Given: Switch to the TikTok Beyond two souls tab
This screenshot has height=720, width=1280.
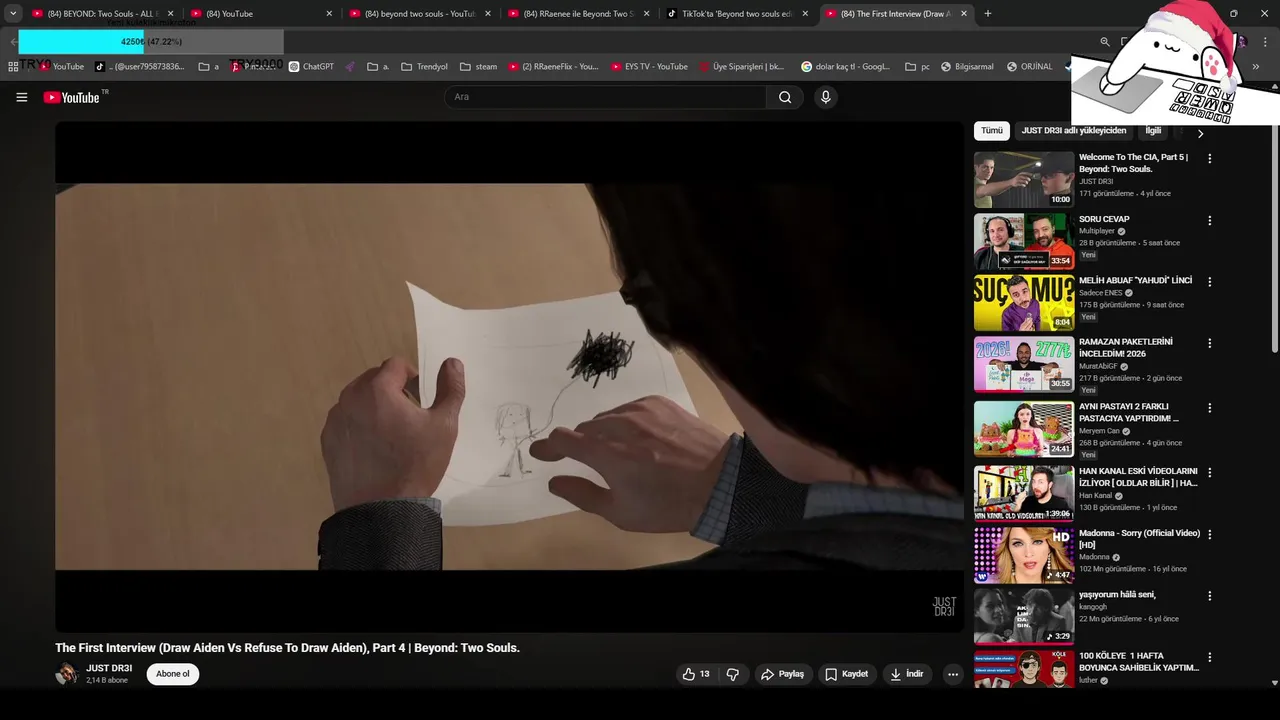Looking at the screenshot, I should (x=738, y=14).
